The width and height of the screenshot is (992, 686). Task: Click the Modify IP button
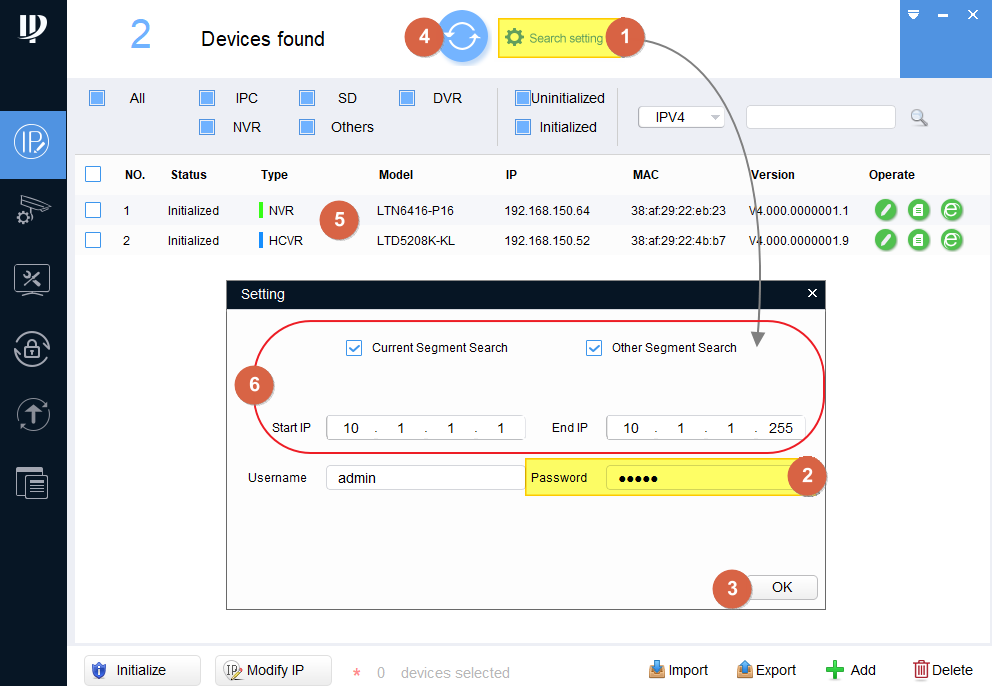point(273,670)
